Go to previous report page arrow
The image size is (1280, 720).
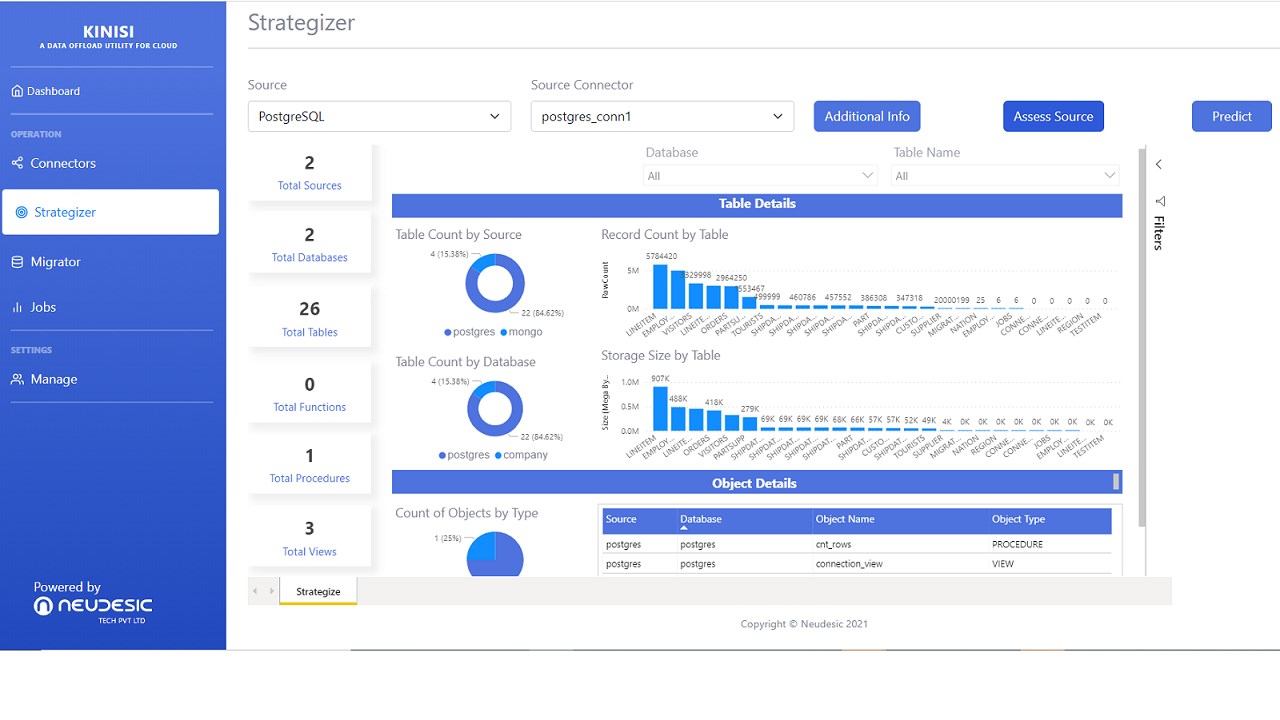[x=255, y=591]
